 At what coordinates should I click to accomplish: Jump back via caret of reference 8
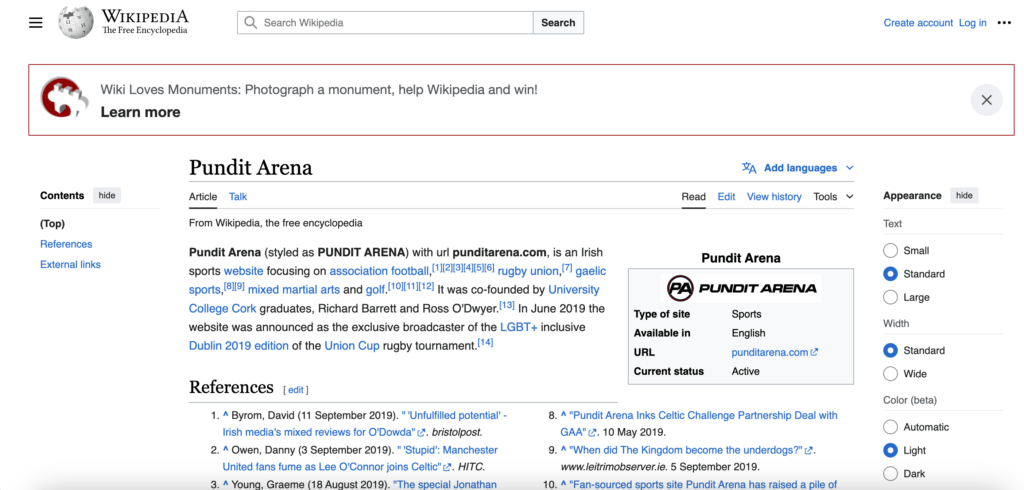564,415
